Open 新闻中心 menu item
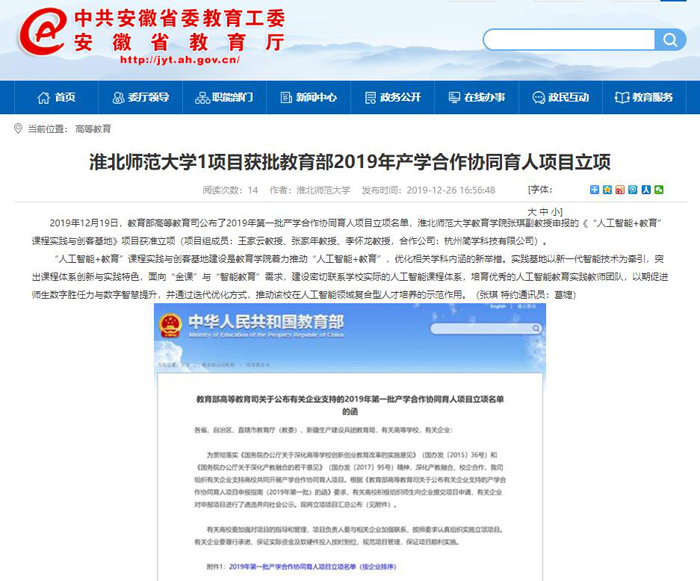The width and height of the screenshot is (700, 581). 308,97
